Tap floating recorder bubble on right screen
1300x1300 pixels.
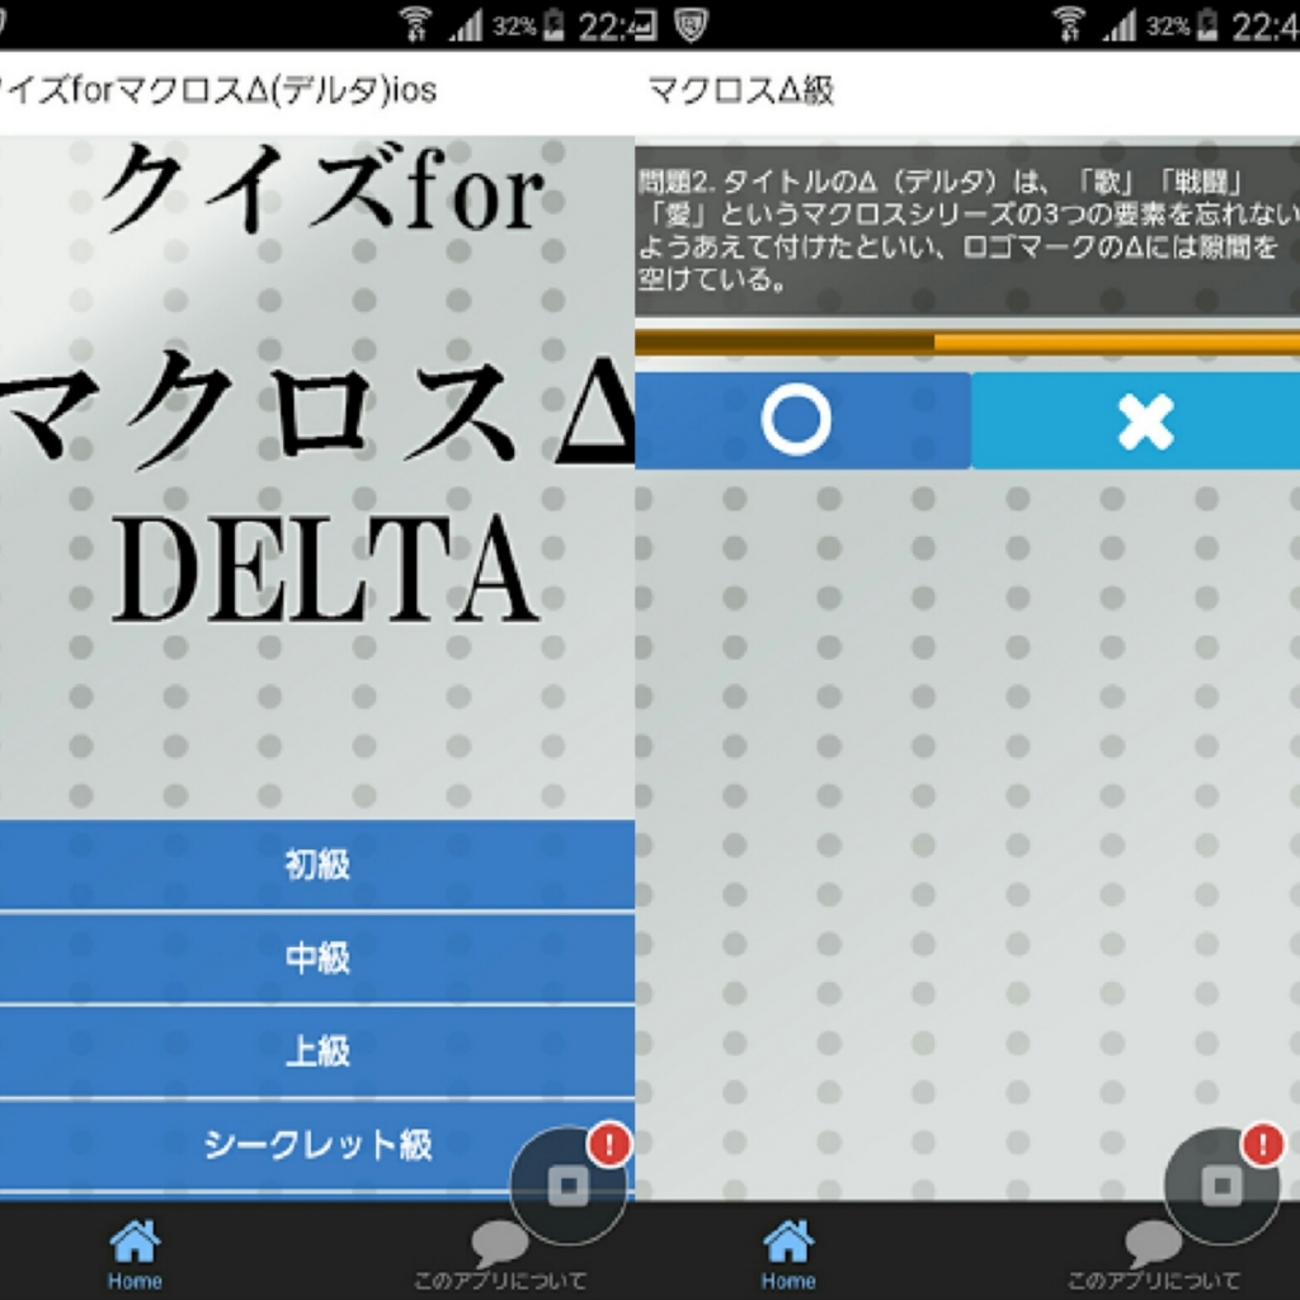1222,1186
